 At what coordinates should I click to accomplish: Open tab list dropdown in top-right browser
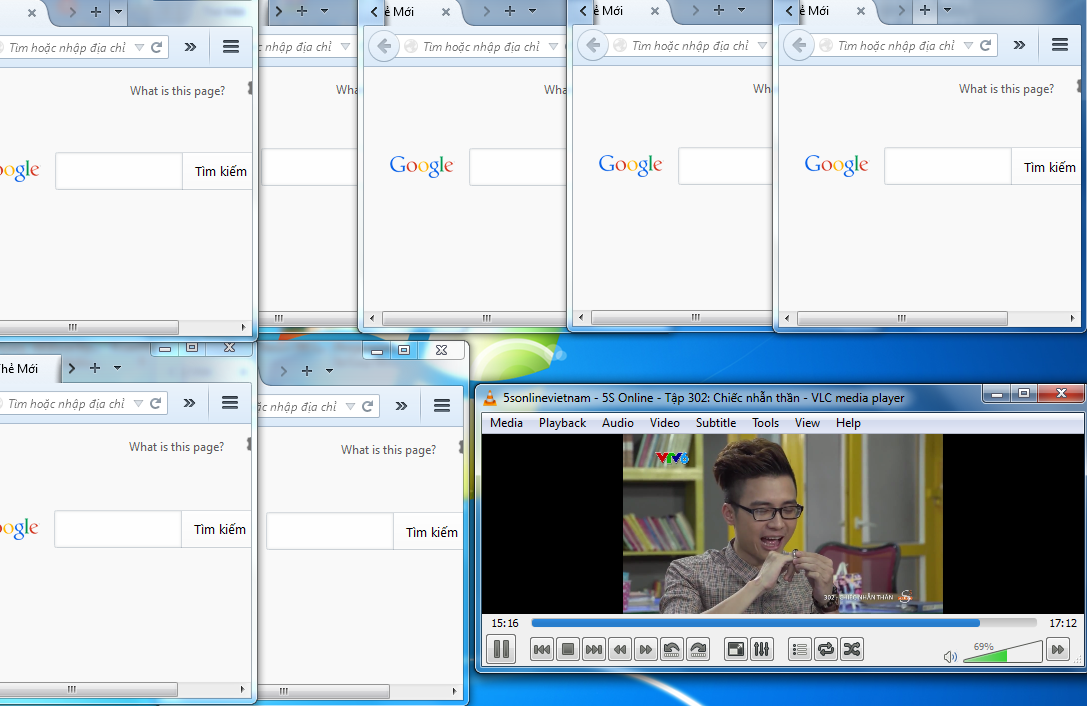[x=947, y=10]
